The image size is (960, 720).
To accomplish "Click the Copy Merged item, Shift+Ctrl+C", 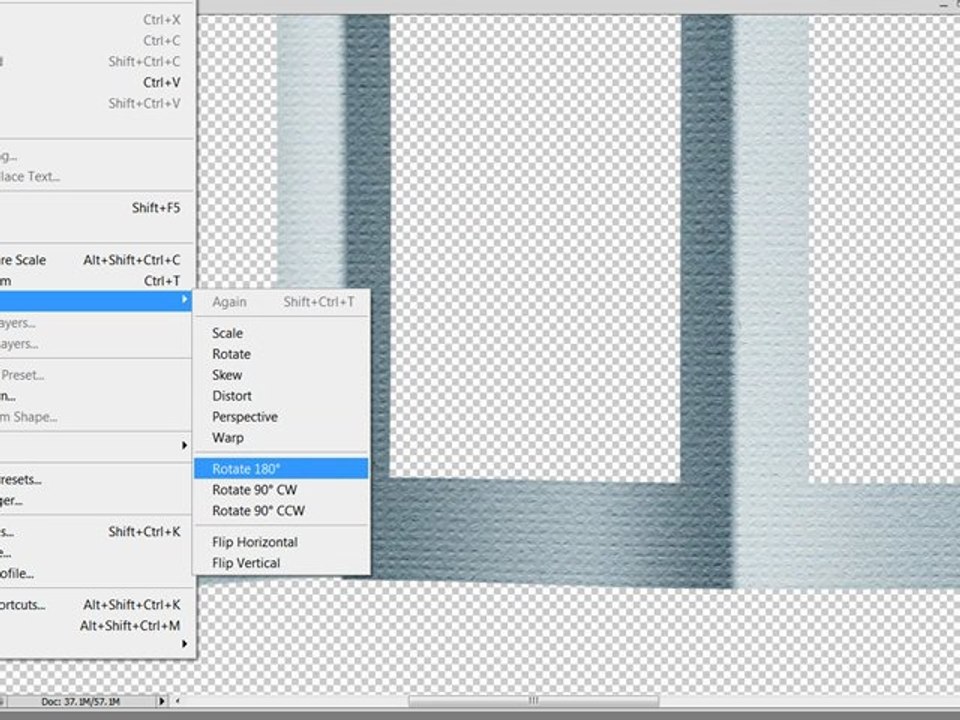I will tap(96, 61).
